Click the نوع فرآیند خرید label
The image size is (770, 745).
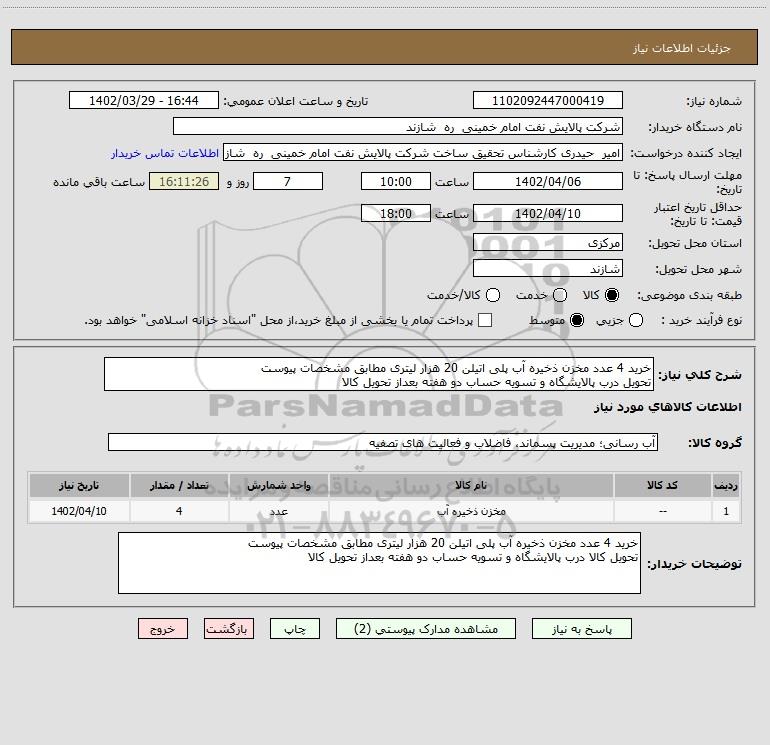click(x=701, y=320)
